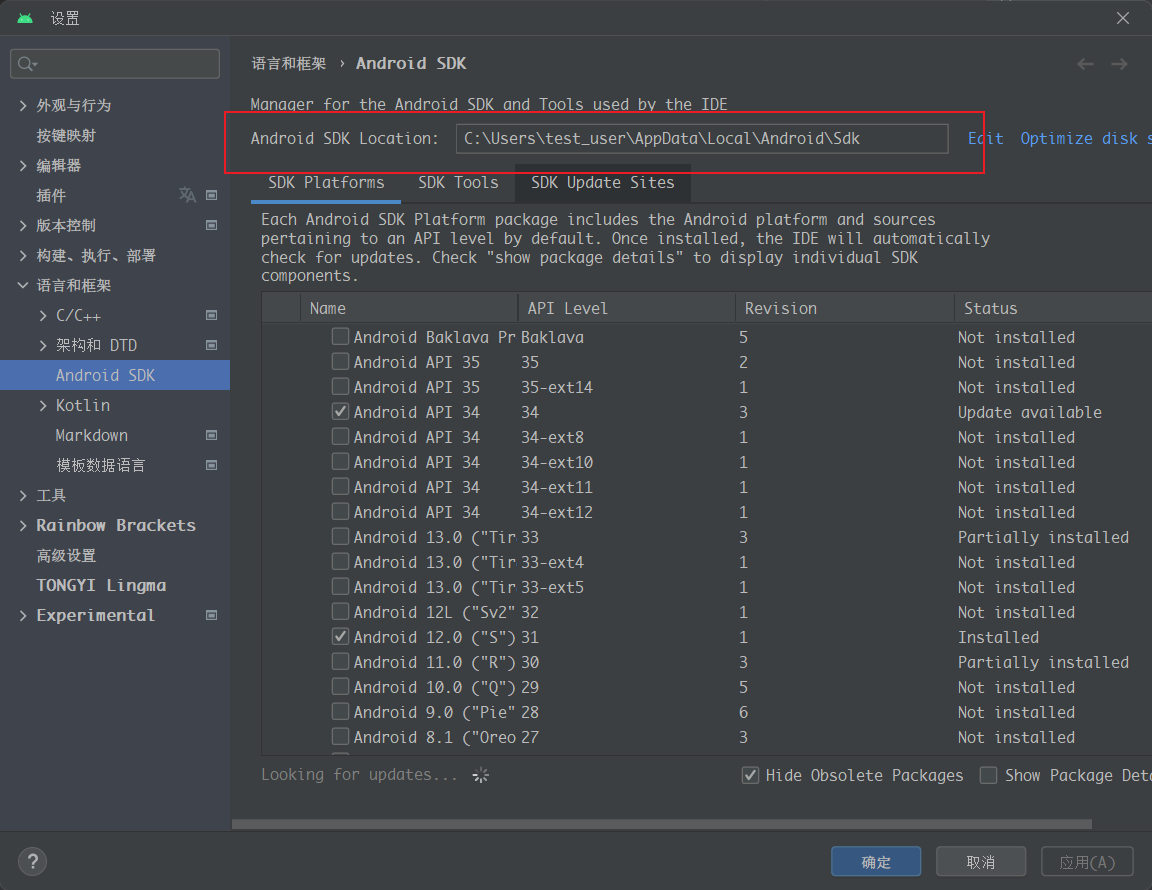Viewport: 1152px width, 890px height.
Task: Click the project-level icon beside 模板数据语言
Action: pos(212,465)
